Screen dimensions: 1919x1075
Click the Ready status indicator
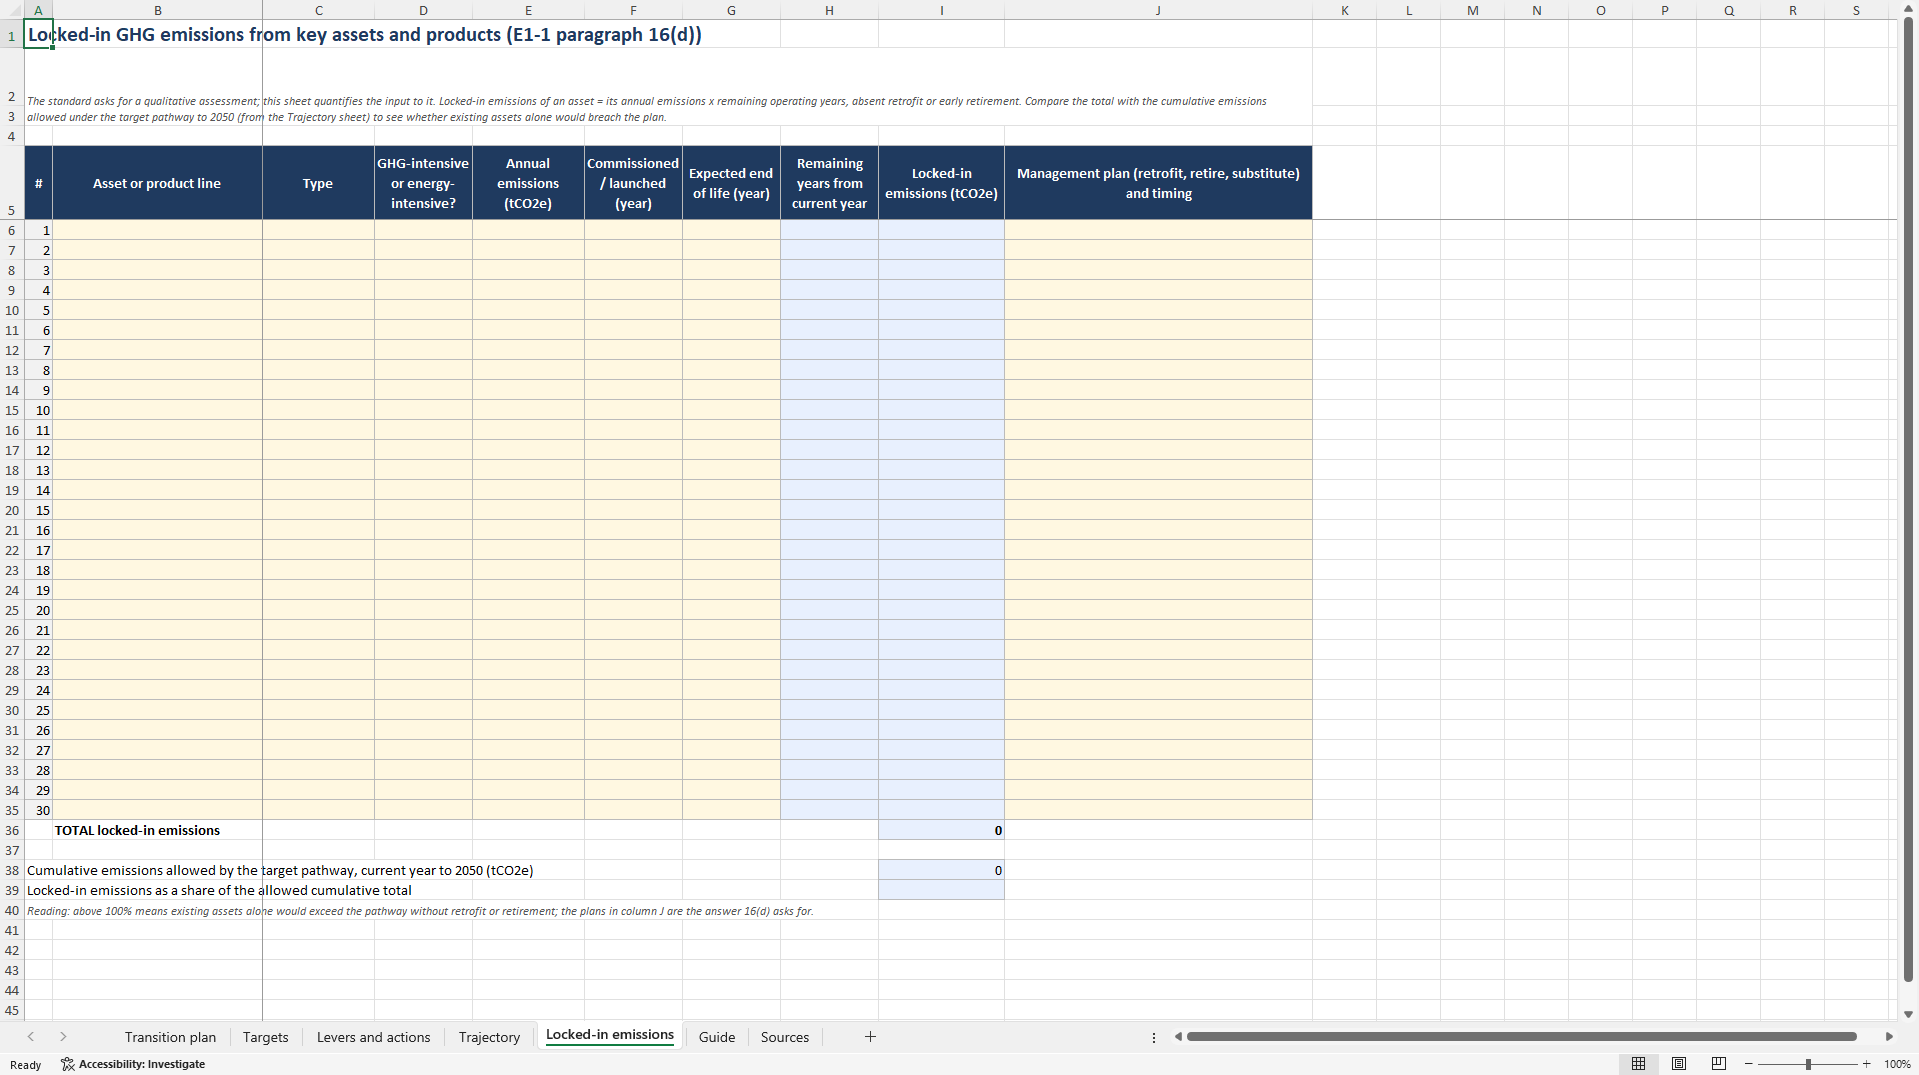(25, 1064)
